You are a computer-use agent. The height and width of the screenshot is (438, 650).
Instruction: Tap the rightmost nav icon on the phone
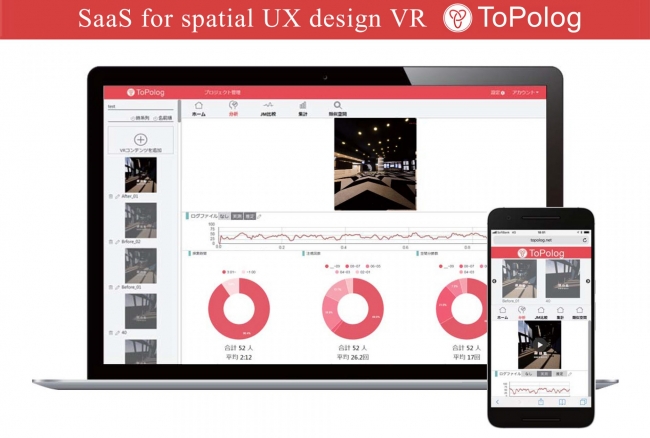pos(580,310)
